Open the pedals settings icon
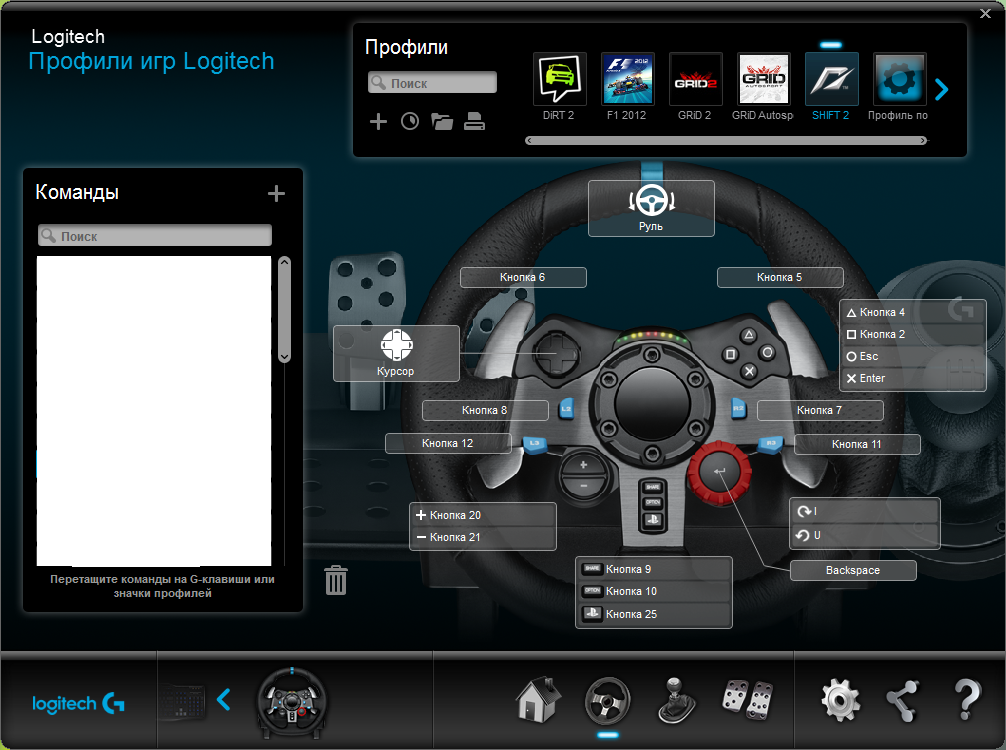This screenshot has width=1006, height=750. coord(747,700)
